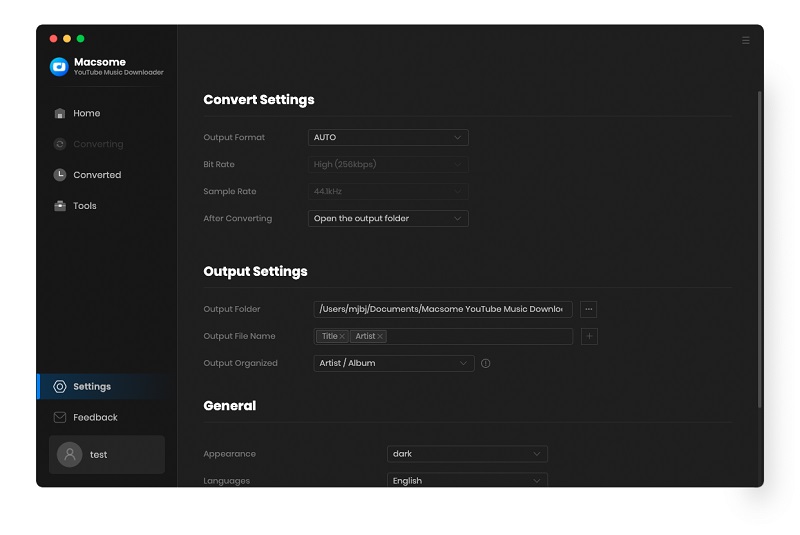Click the Macsome app name text

(100, 62)
